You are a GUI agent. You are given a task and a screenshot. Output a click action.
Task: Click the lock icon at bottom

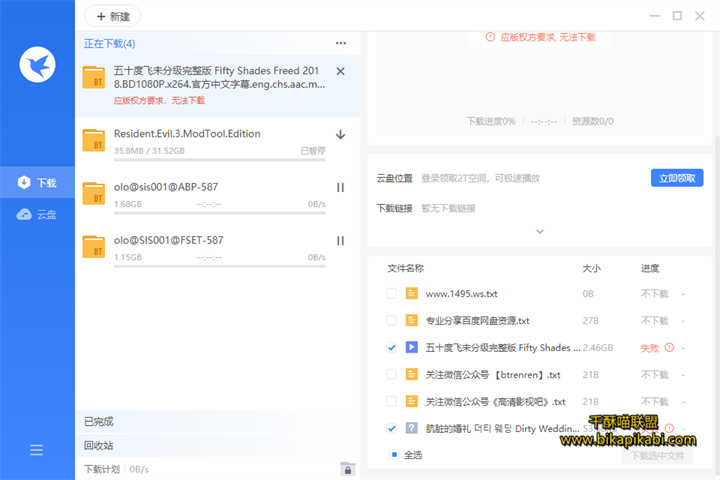click(x=346, y=468)
